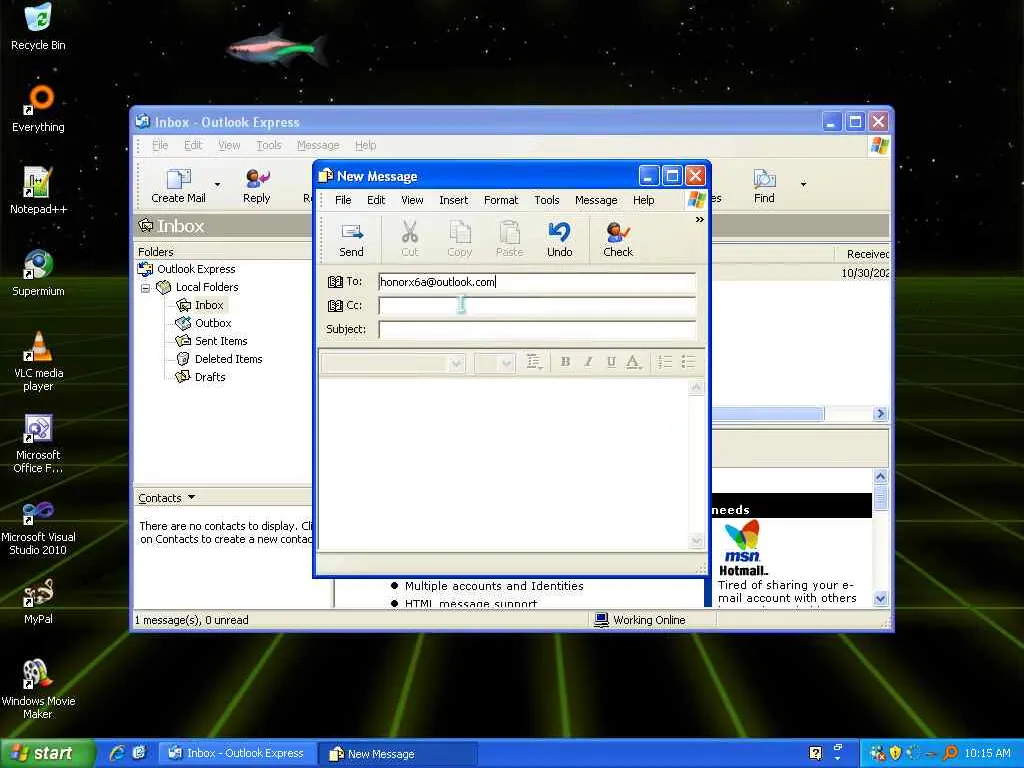Select the Sent Items folder
The width and height of the screenshot is (1024, 768).
221,341
